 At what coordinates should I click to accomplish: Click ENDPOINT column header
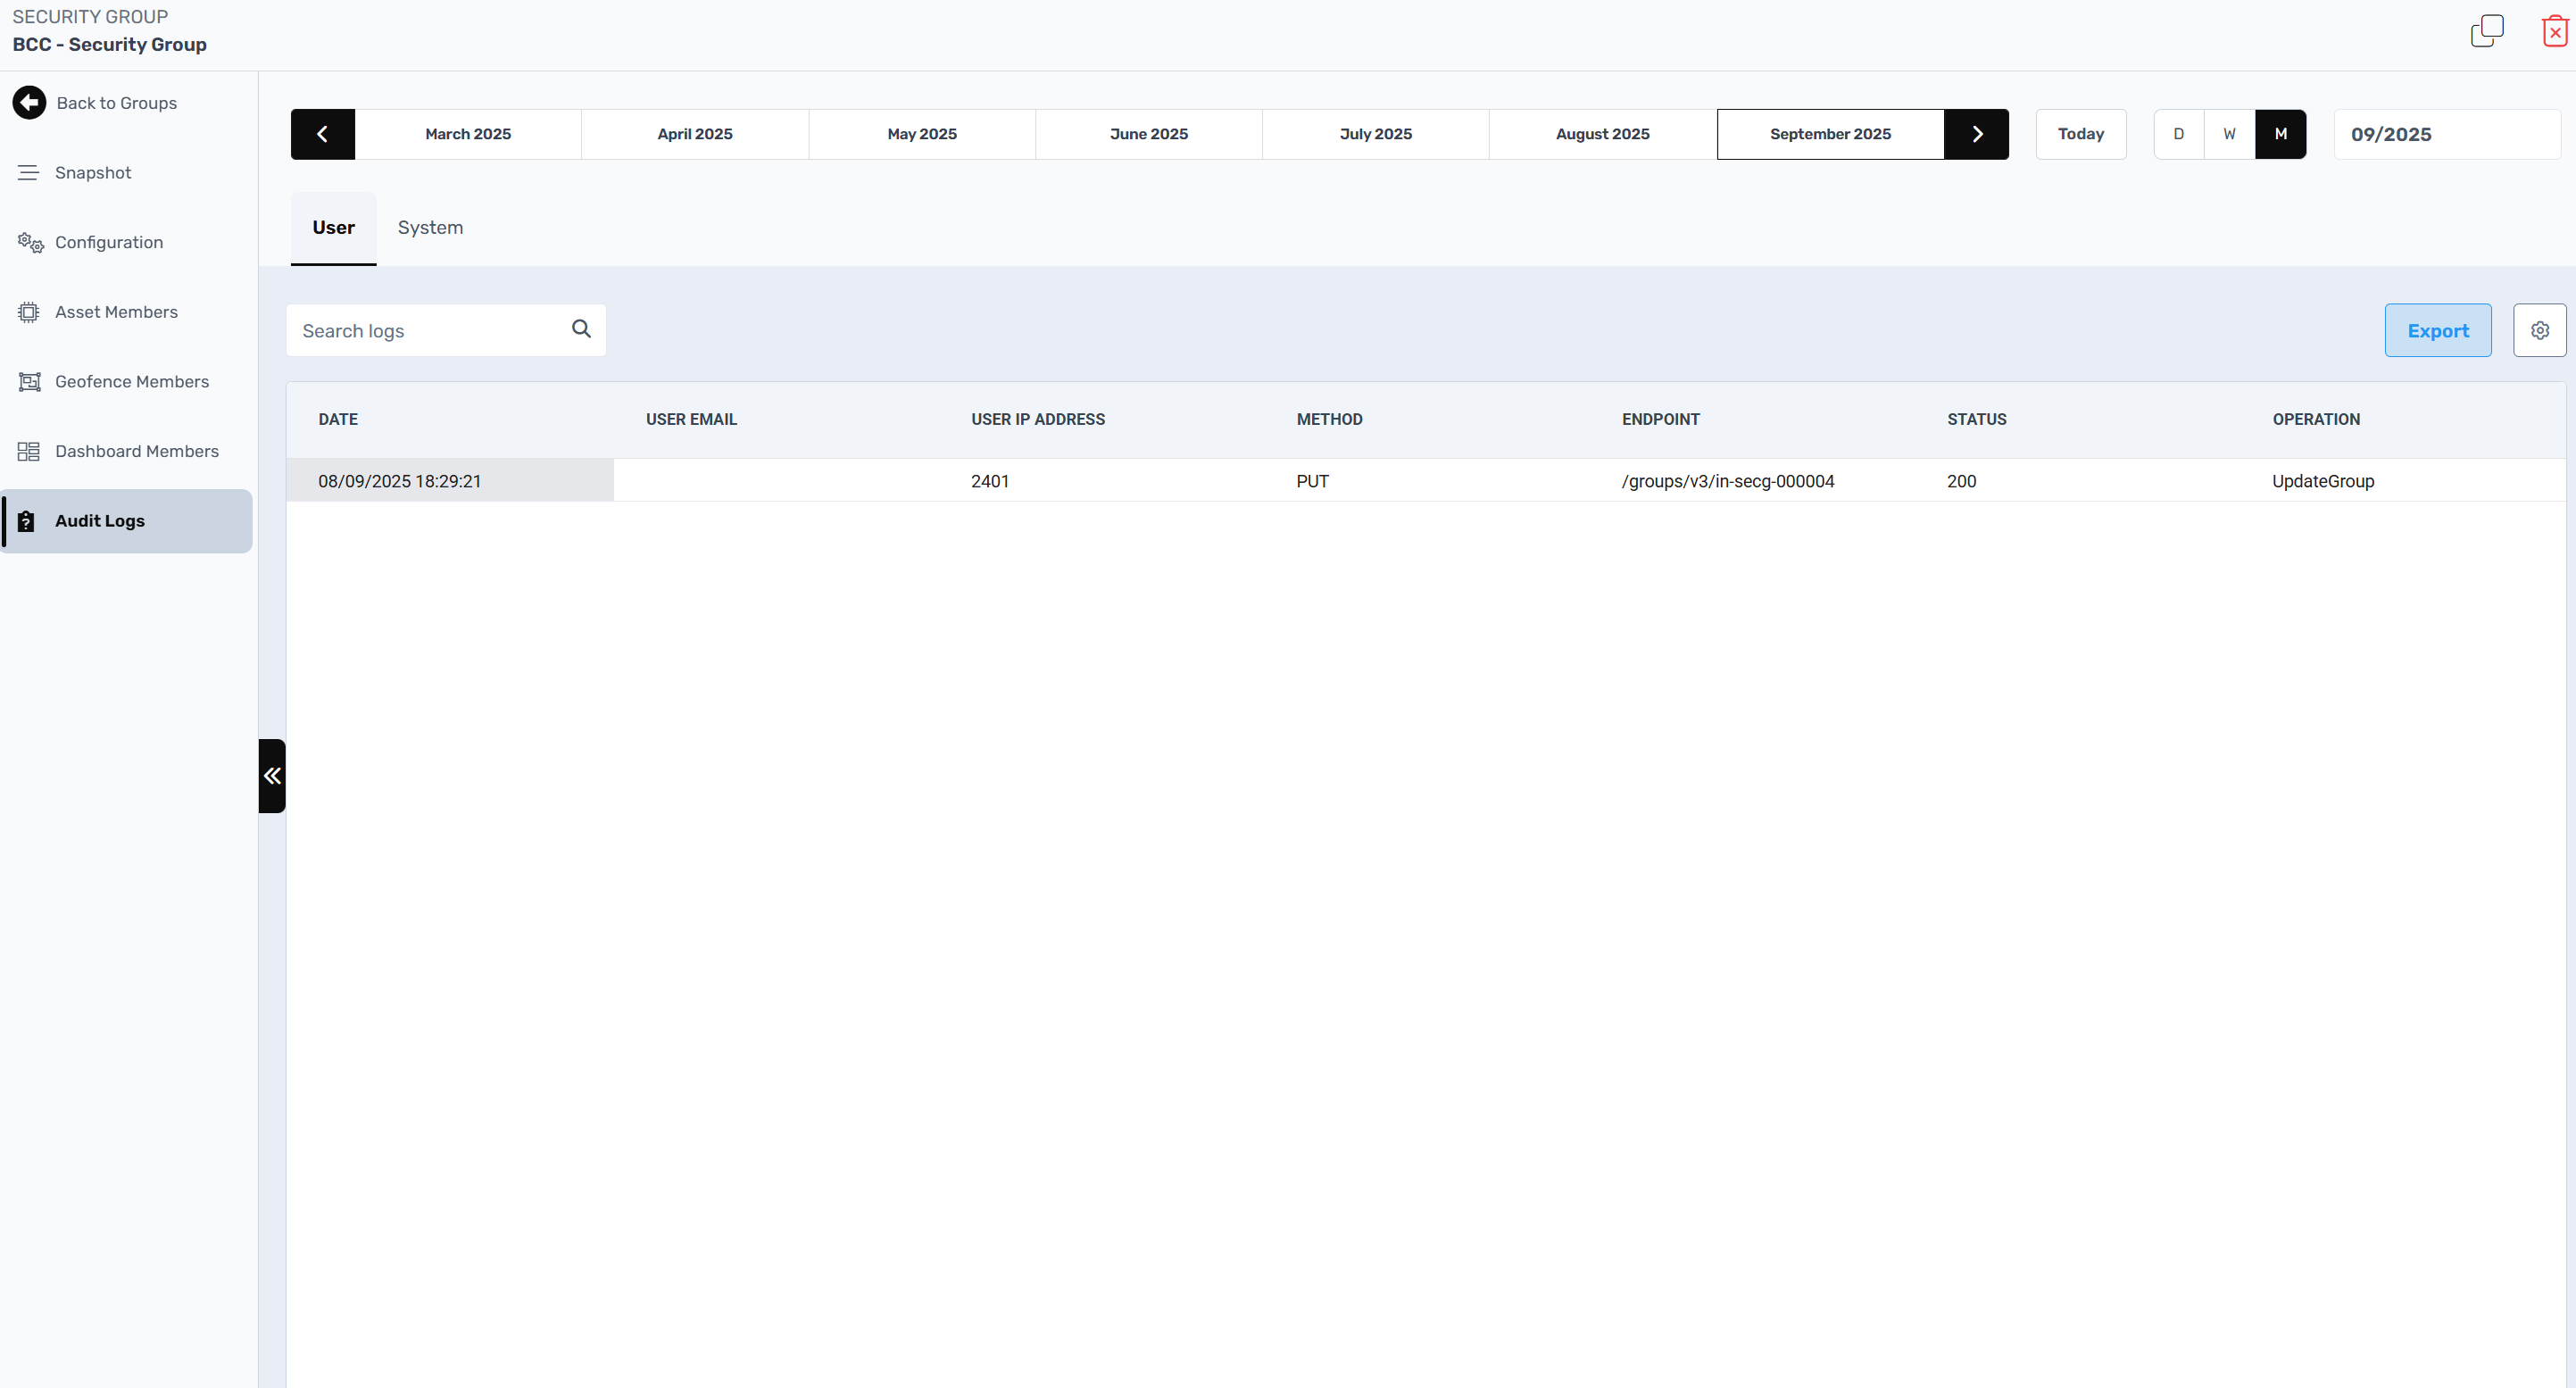point(1660,419)
